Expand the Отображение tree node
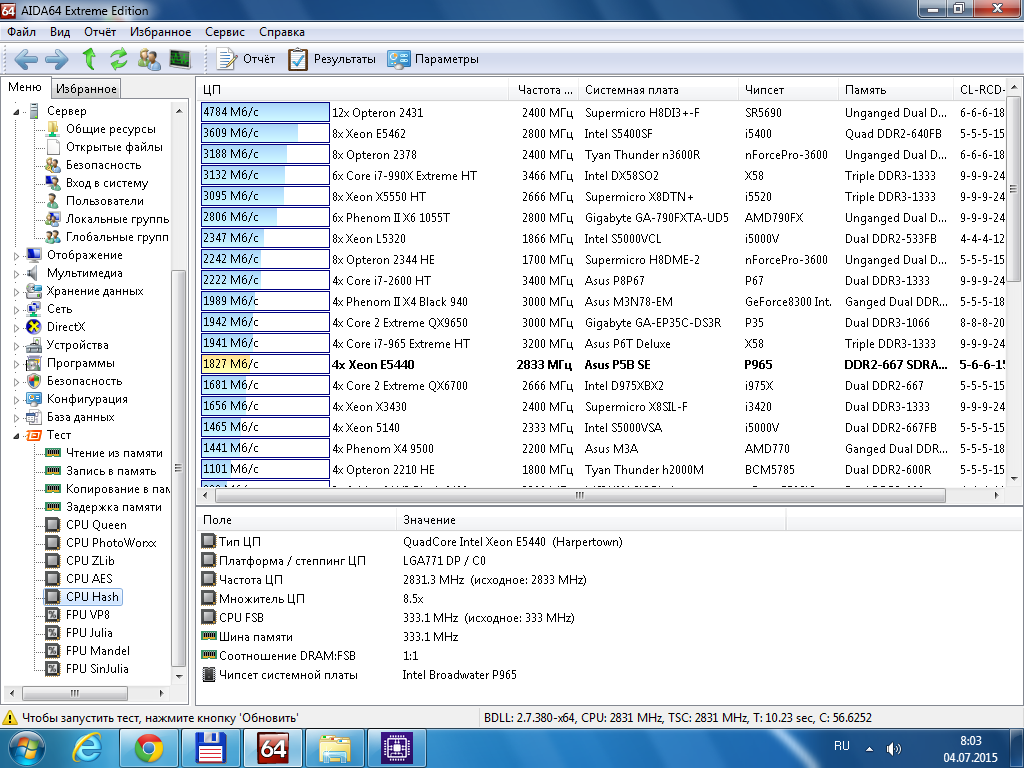This screenshot has width=1024, height=768. click(16, 256)
